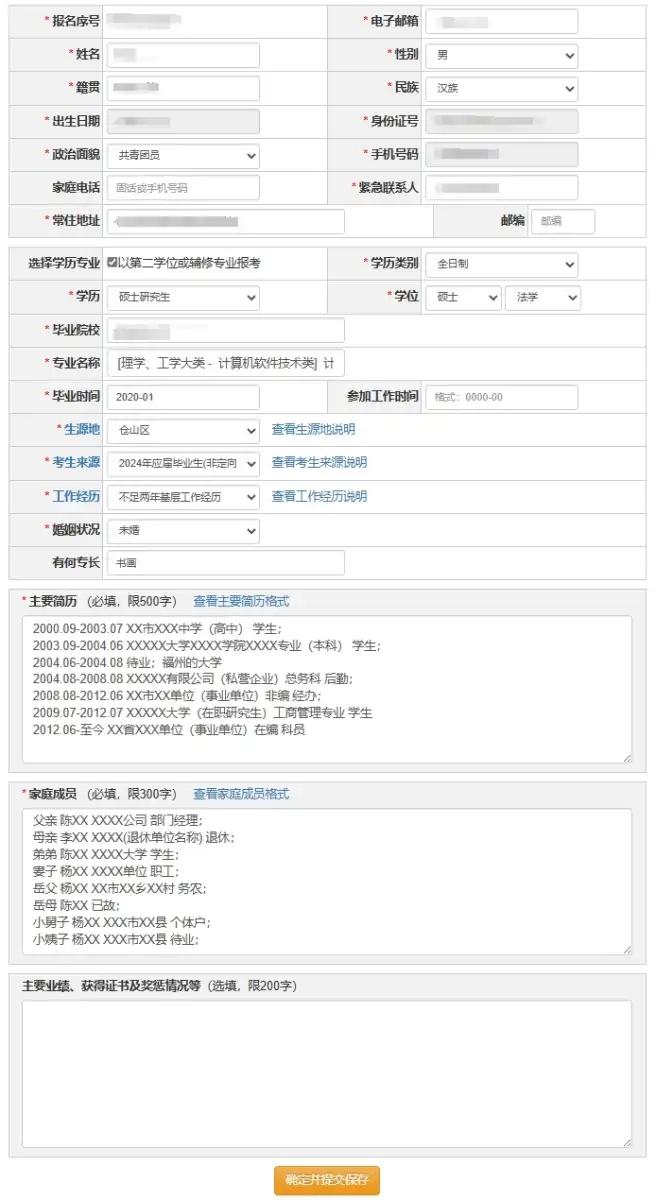This screenshot has height=1200, width=656.
Task: Click the 报名序号 label
Action: [x=76, y=21]
